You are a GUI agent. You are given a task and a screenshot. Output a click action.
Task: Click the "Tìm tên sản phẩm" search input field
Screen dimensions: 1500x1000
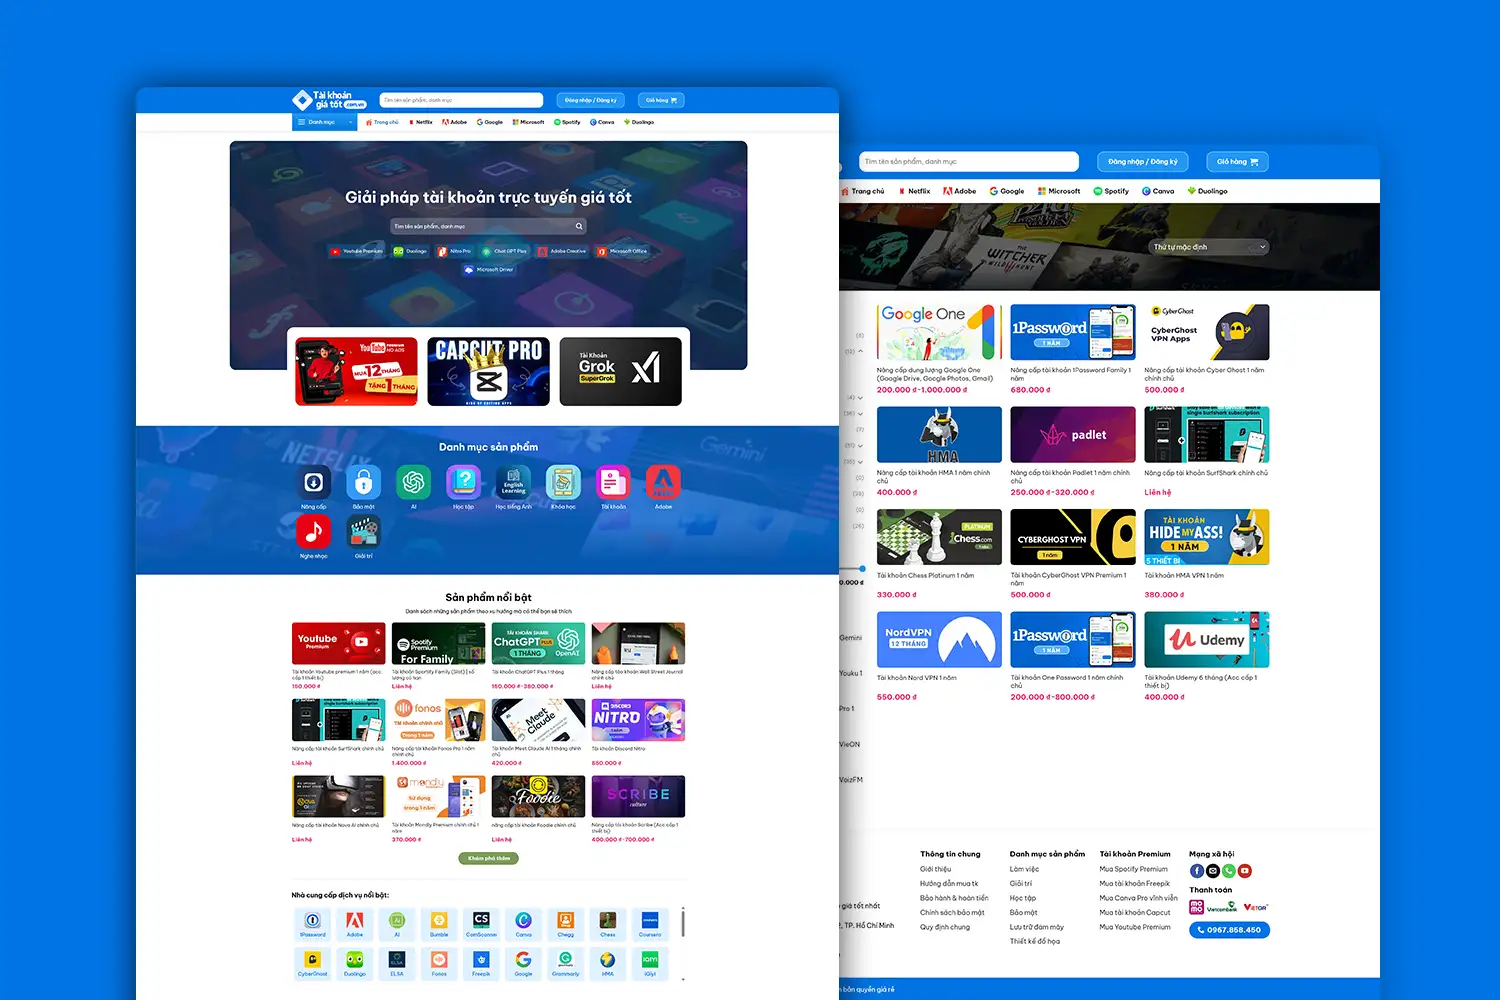[x=460, y=100]
